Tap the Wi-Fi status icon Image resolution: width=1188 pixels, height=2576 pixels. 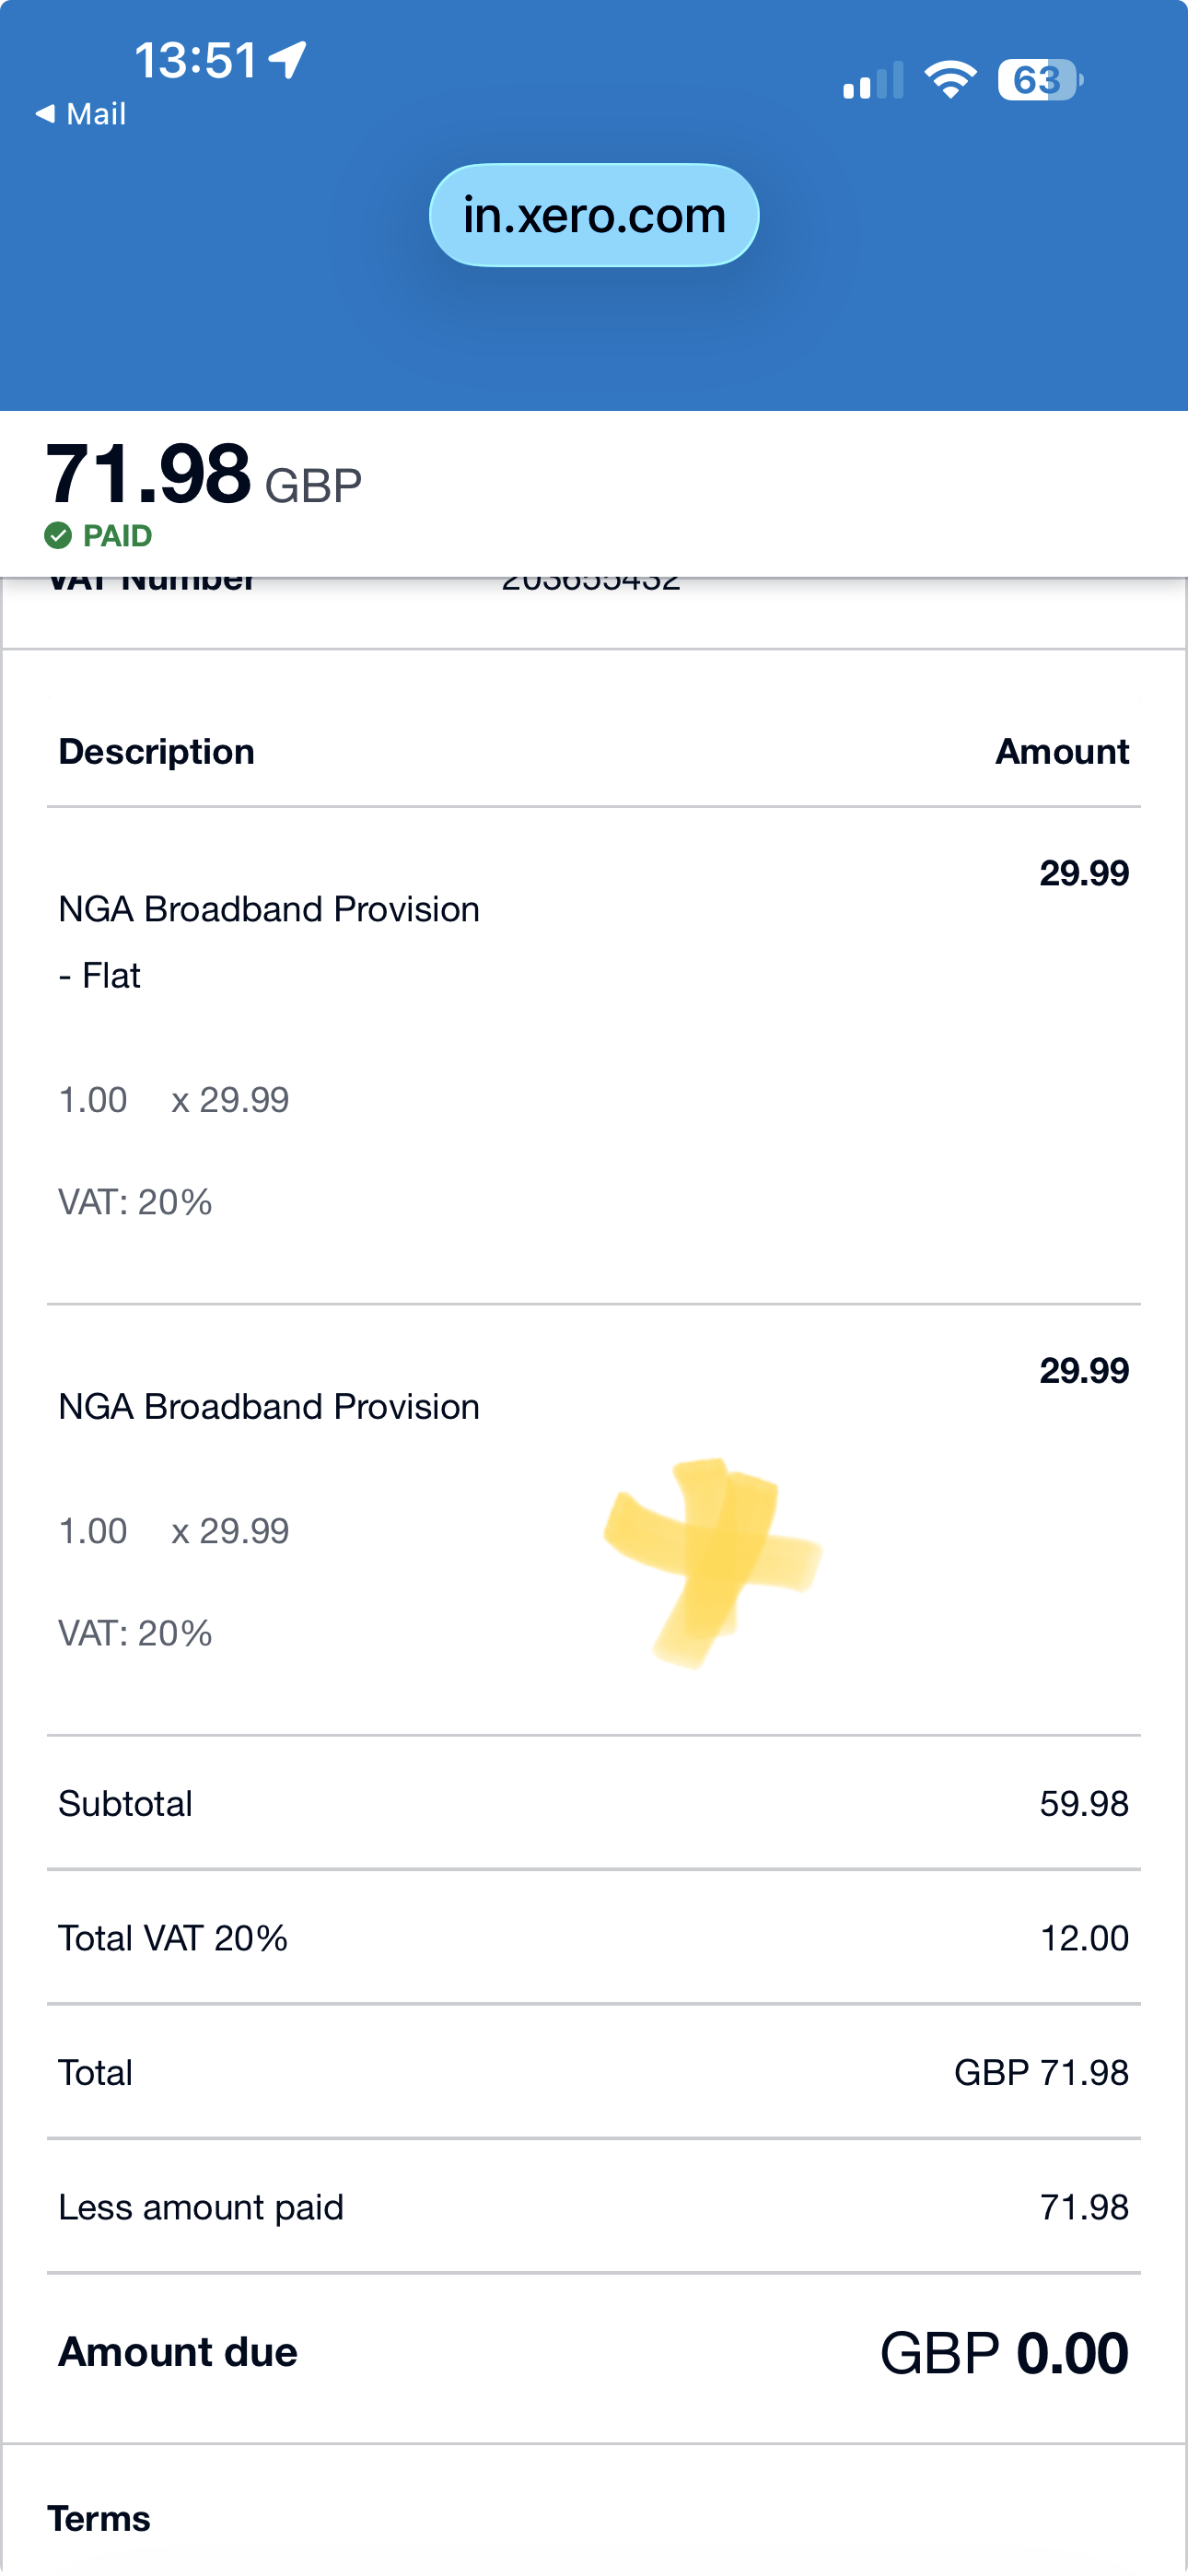point(950,80)
